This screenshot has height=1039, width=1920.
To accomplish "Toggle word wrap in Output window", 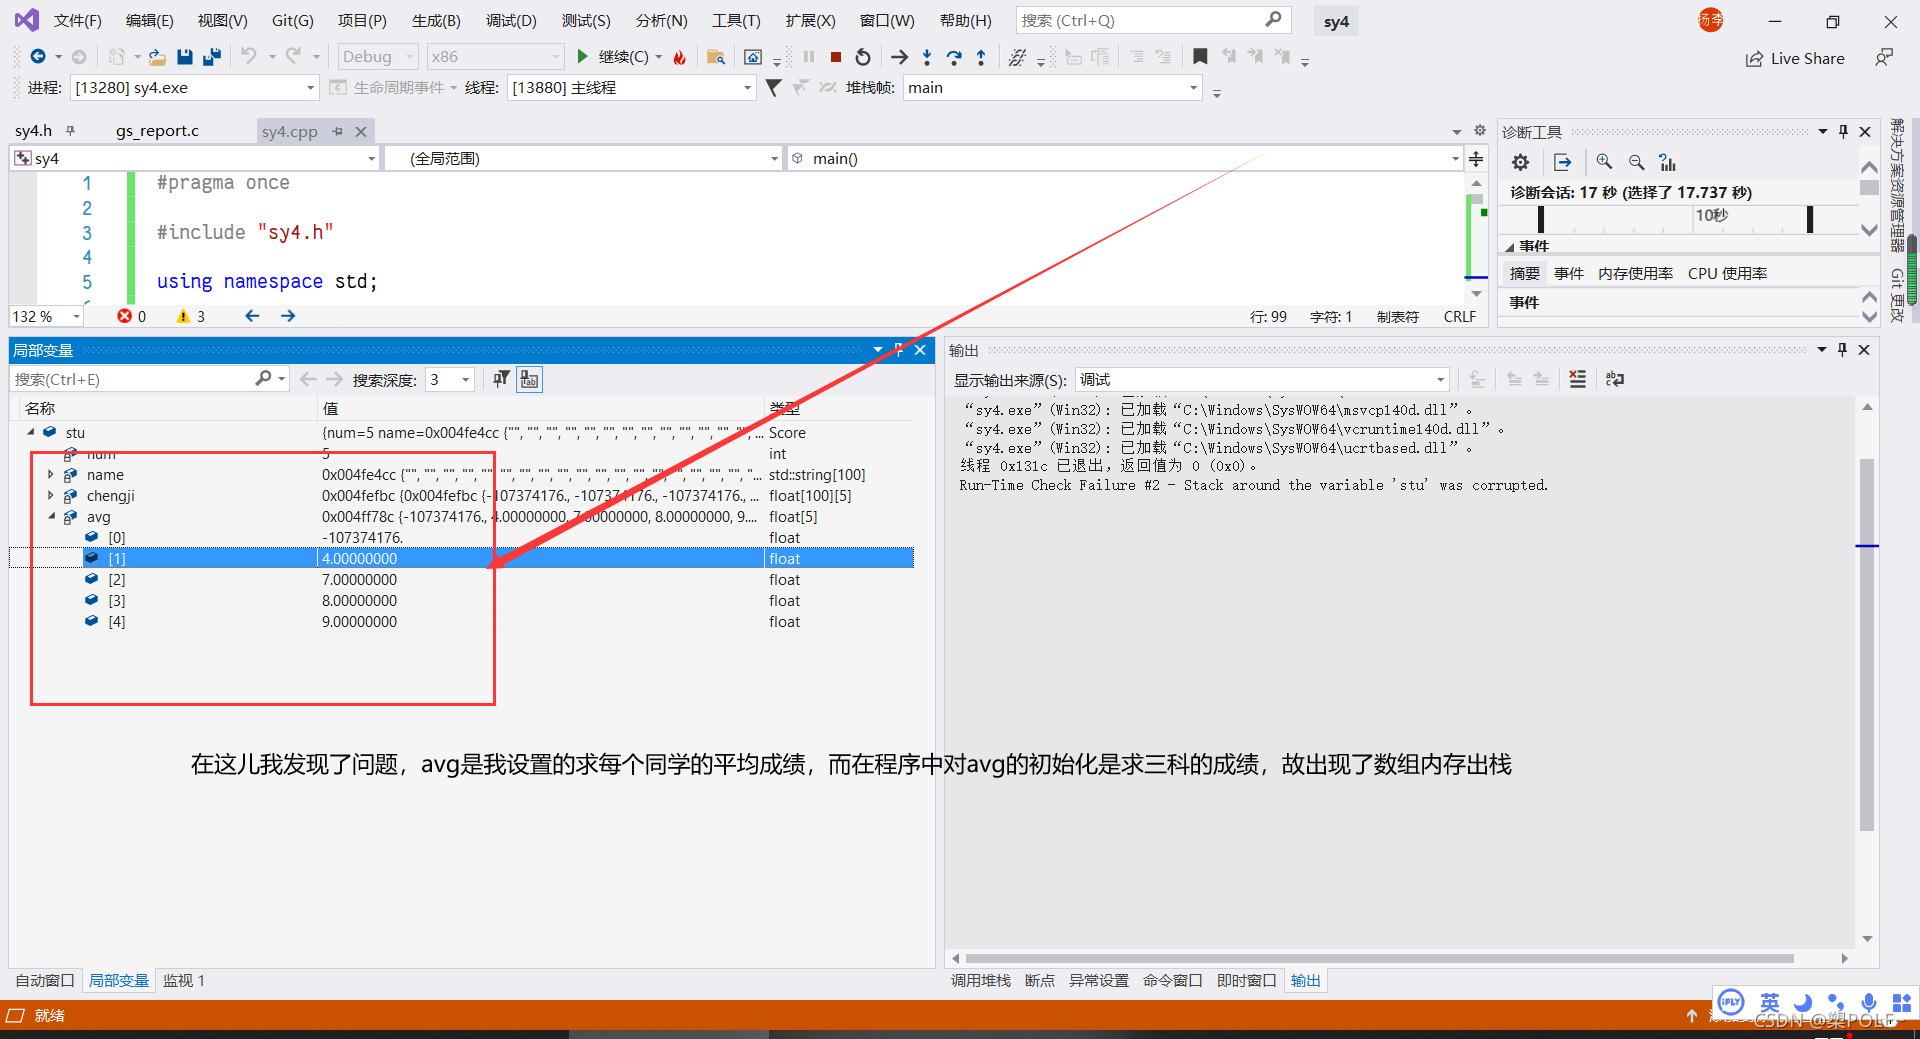I will 1614,379.
